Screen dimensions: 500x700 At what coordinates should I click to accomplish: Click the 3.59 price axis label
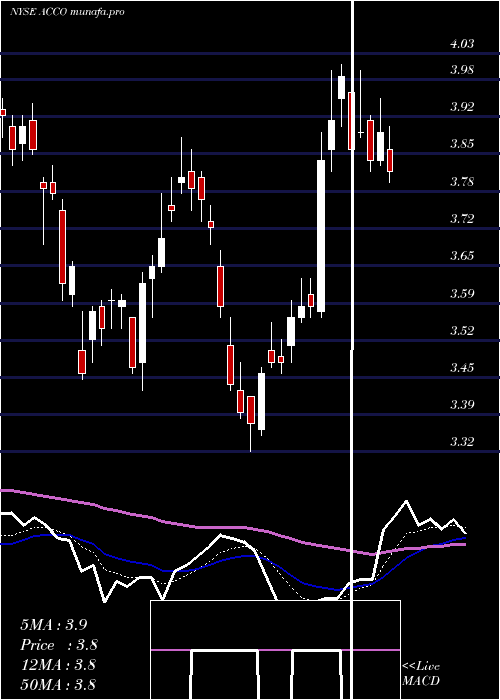coord(462,293)
